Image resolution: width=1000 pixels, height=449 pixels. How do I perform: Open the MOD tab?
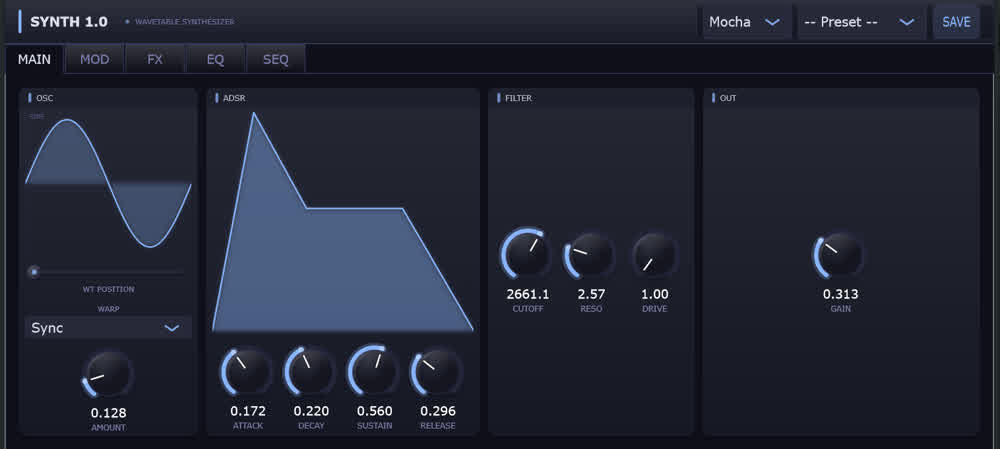pyautogui.click(x=94, y=59)
